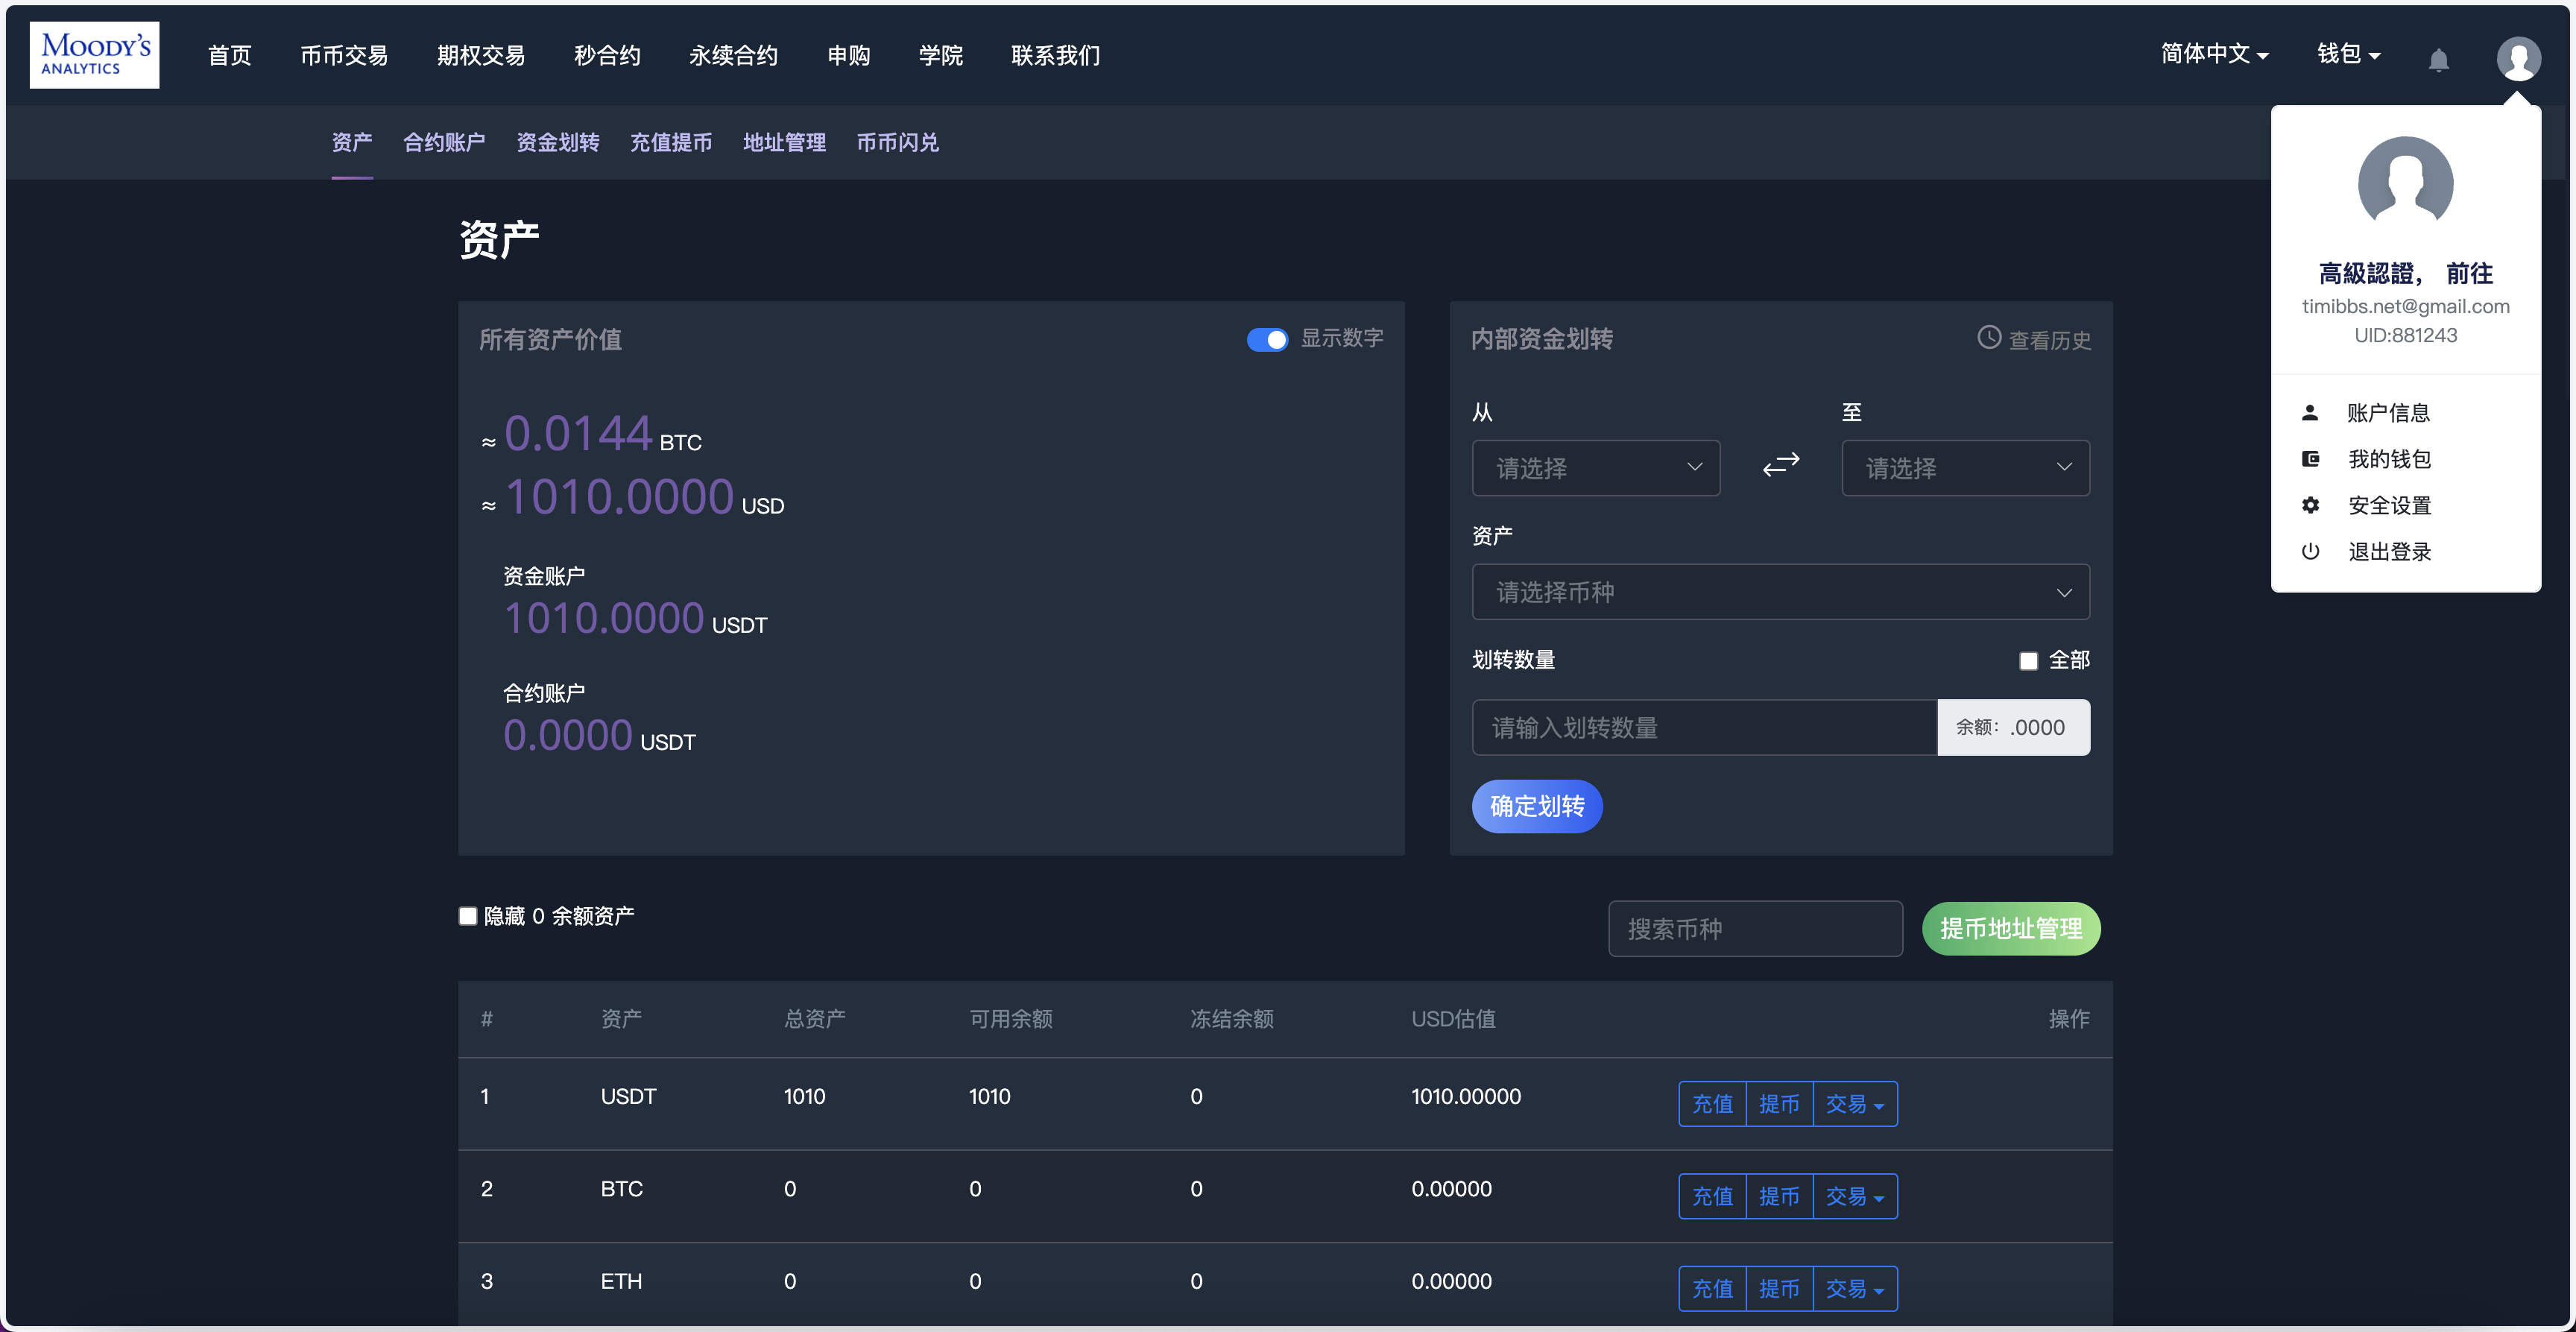Switch to the 币币闪兑 tab

tap(898, 143)
